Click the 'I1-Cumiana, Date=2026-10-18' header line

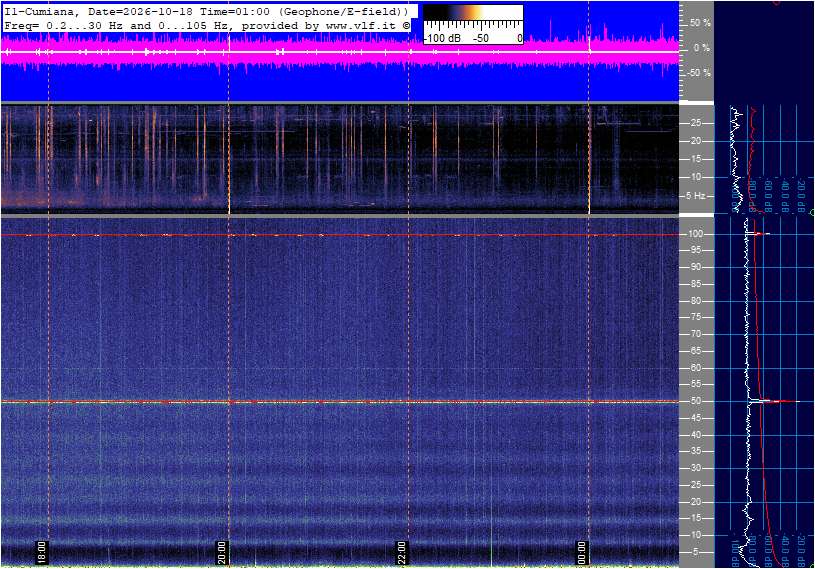pyautogui.click(x=206, y=11)
